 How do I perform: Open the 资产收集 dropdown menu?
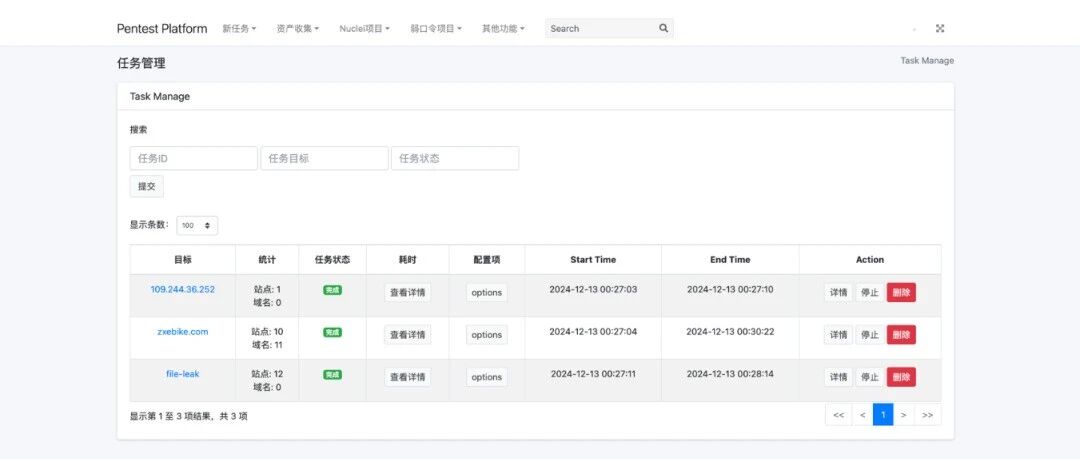click(298, 28)
